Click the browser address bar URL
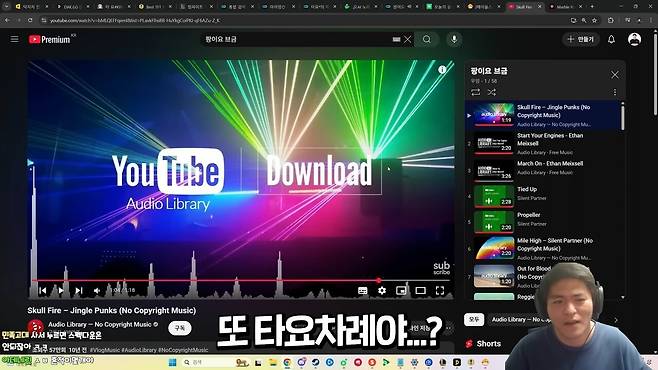Image resolution: width=658 pixels, height=370 pixels. click(x=134, y=20)
